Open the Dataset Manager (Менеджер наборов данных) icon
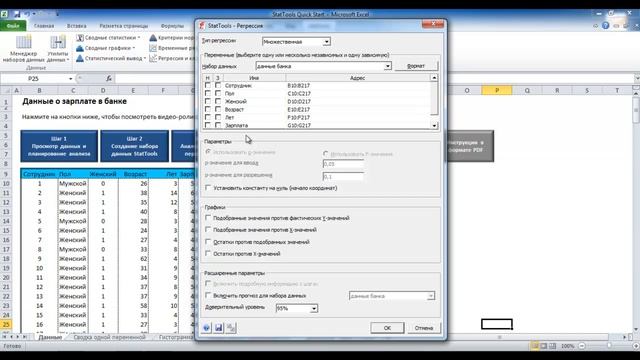This screenshot has height=360, width=640. [x=23, y=49]
